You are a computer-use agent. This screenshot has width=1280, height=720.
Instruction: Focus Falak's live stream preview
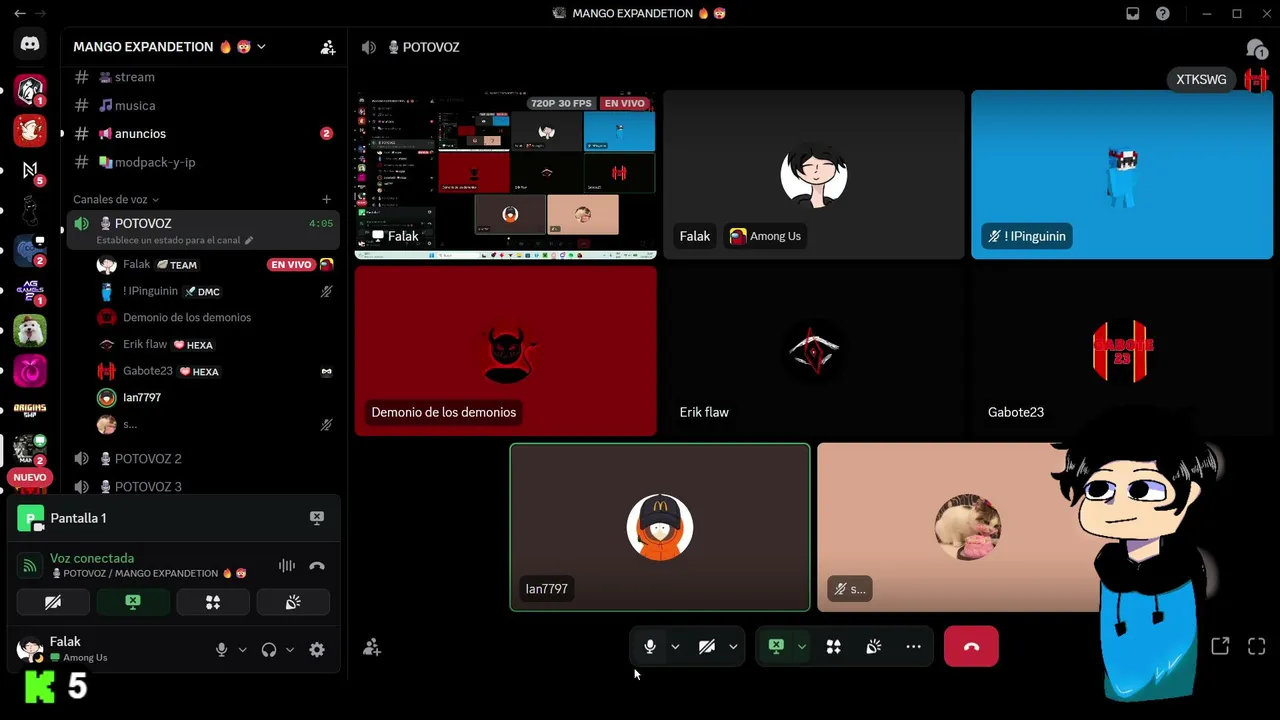point(506,174)
